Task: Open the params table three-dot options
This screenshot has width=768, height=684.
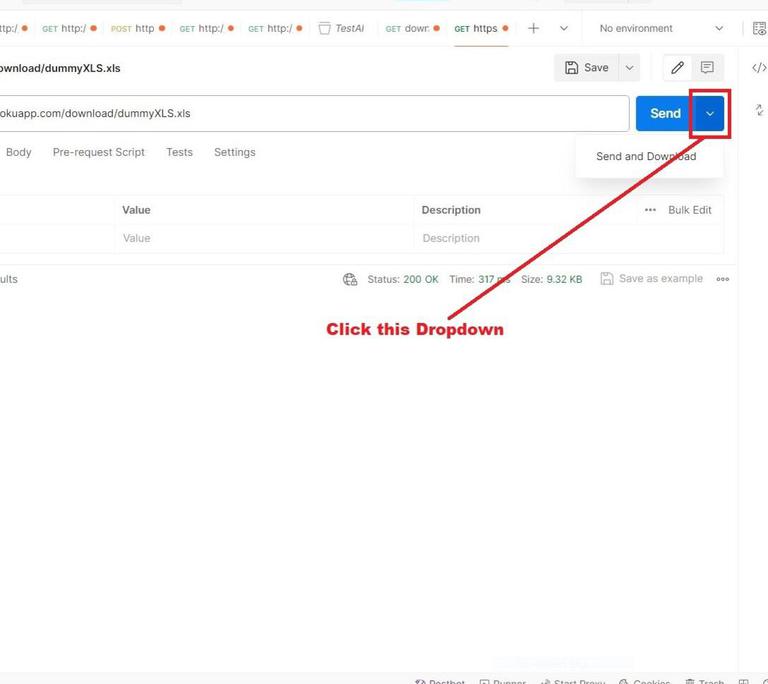Action: click(x=650, y=210)
